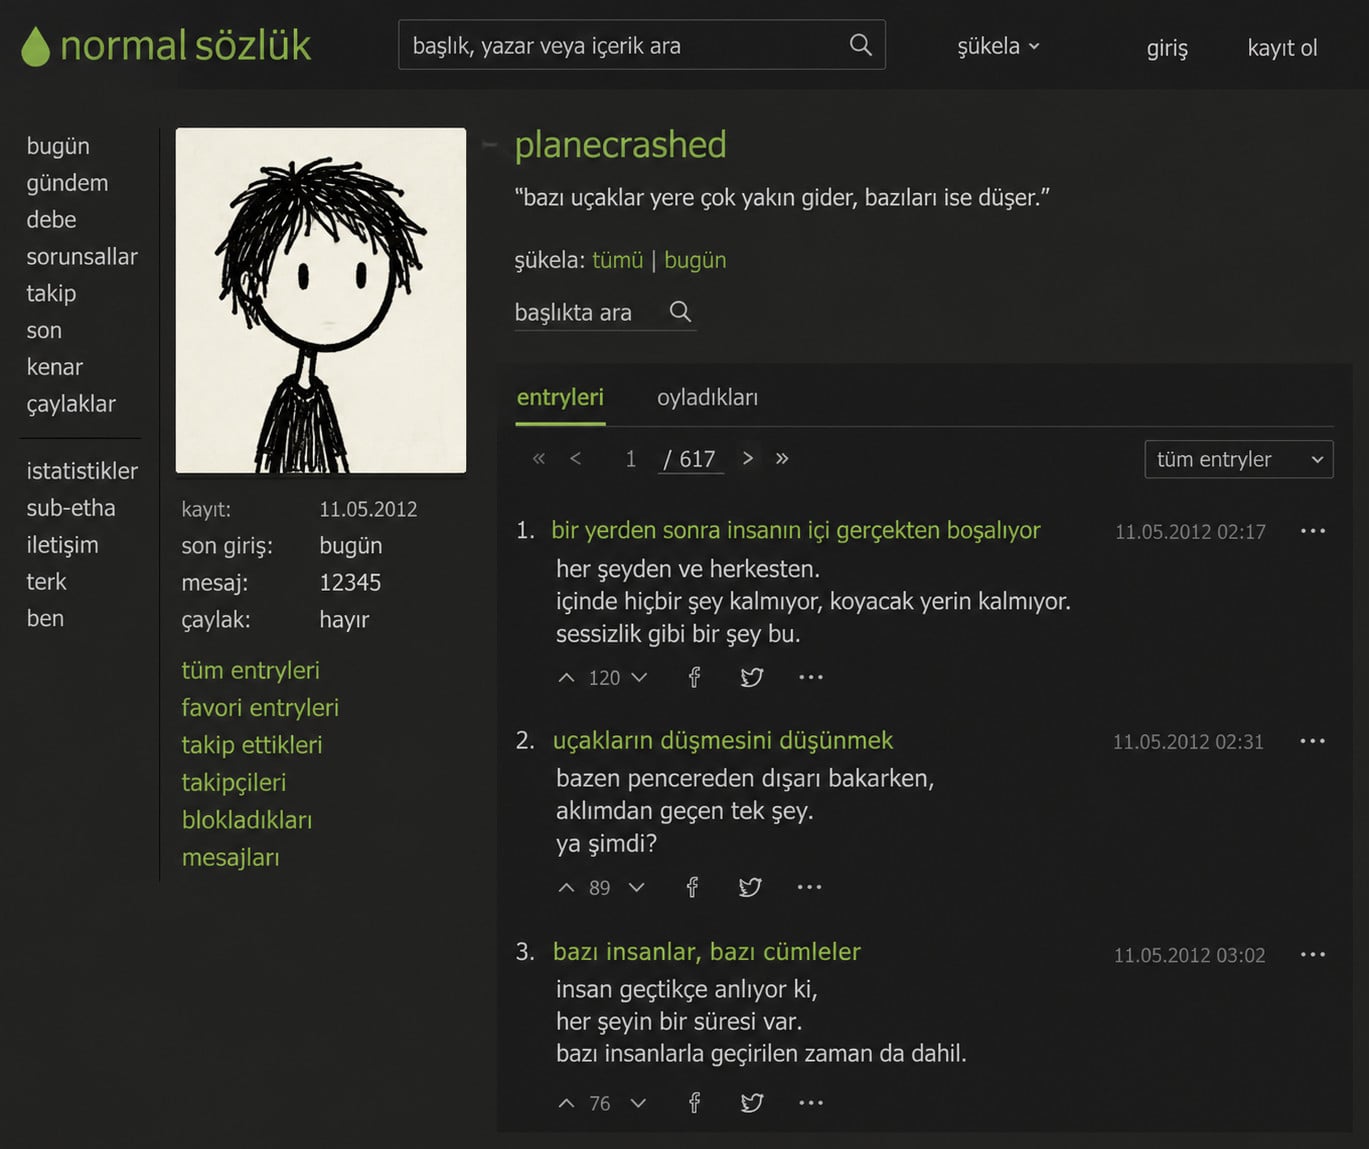Expand the şükela menu in header
1369x1149 pixels.
998,46
